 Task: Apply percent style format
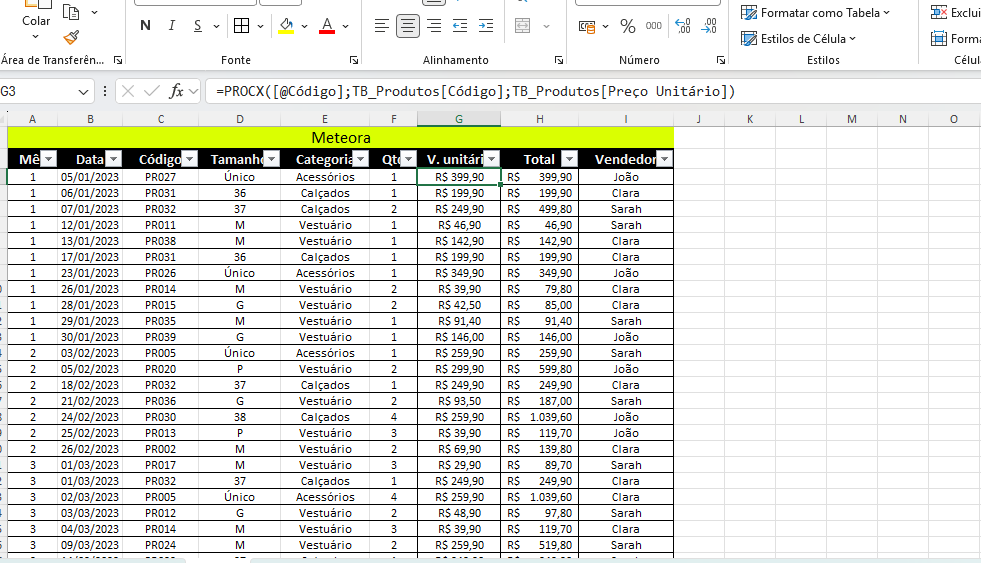coord(628,26)
